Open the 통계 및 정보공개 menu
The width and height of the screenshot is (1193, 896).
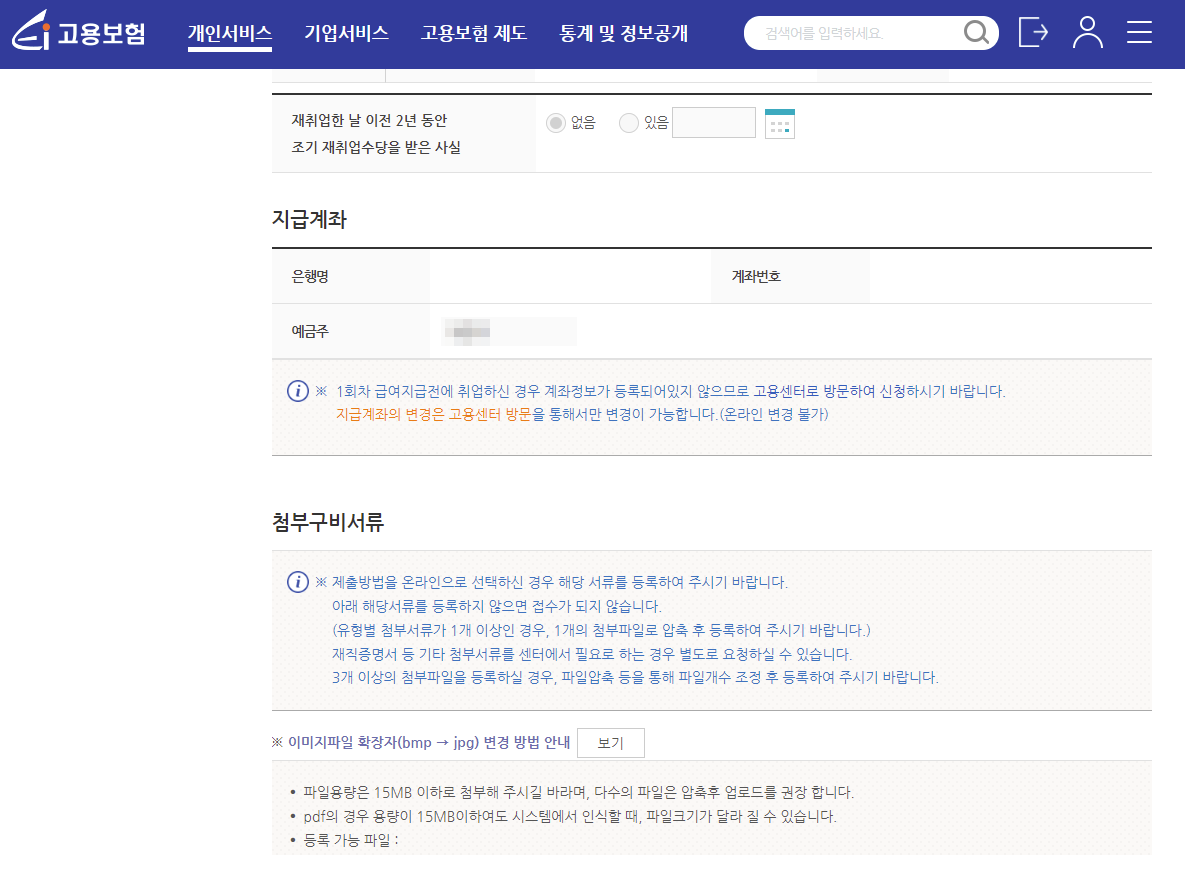click(625, 31)
